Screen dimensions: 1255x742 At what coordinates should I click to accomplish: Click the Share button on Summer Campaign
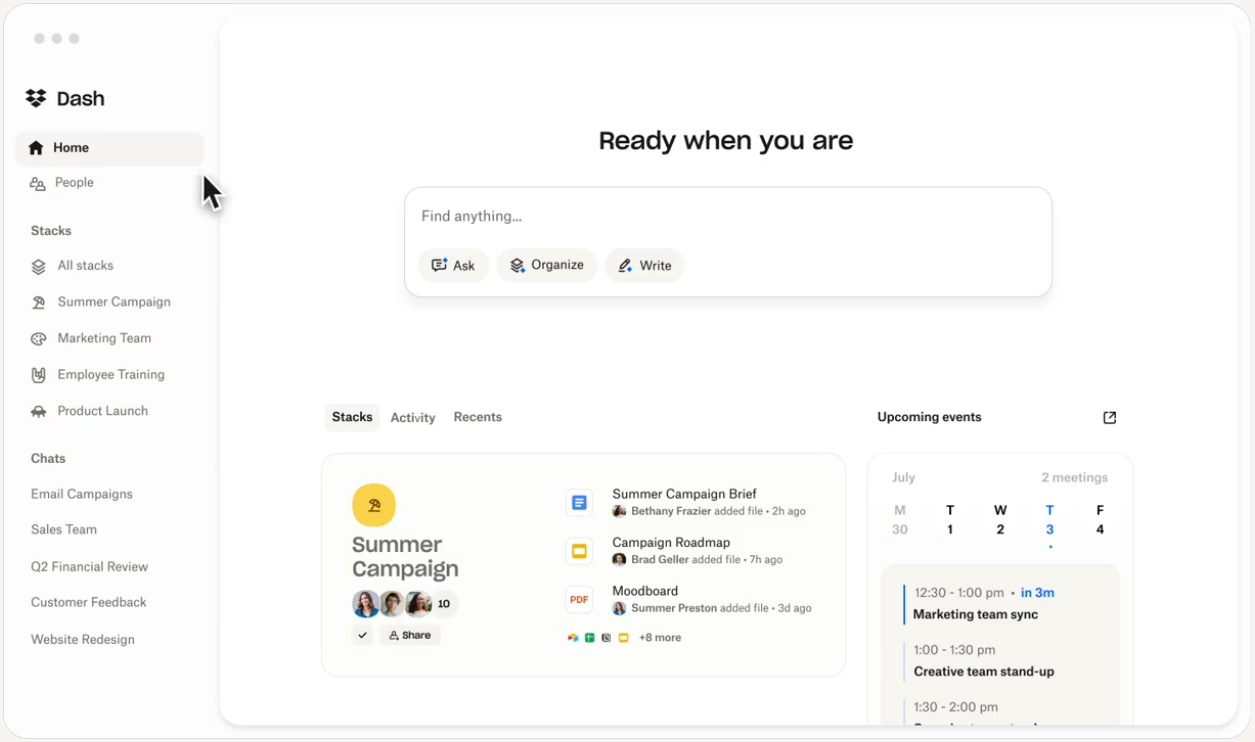410,635
